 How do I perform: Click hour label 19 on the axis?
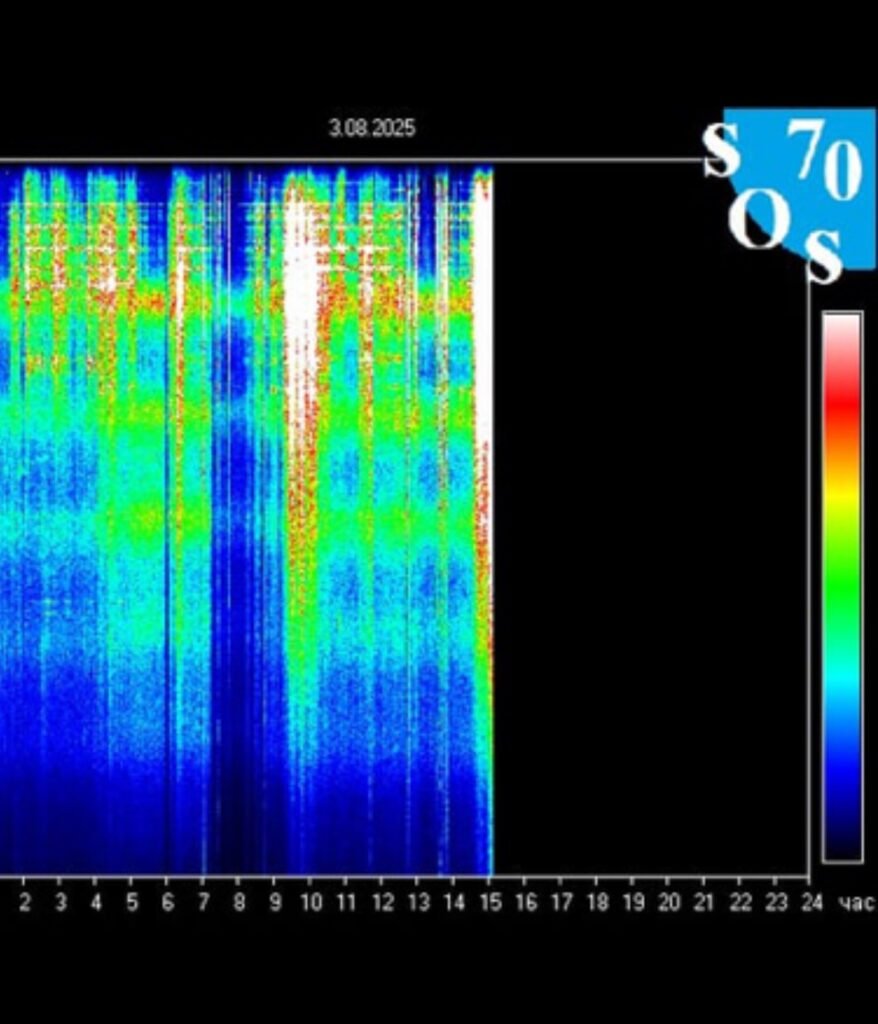coord(633,903)
